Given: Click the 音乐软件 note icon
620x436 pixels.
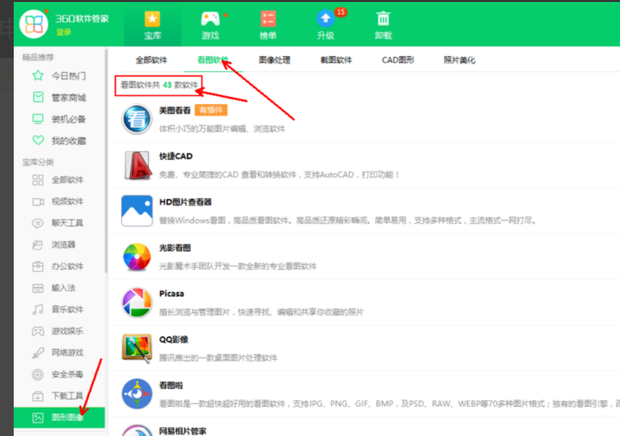Looking at the screenshot, I should (x=38, y=310).
